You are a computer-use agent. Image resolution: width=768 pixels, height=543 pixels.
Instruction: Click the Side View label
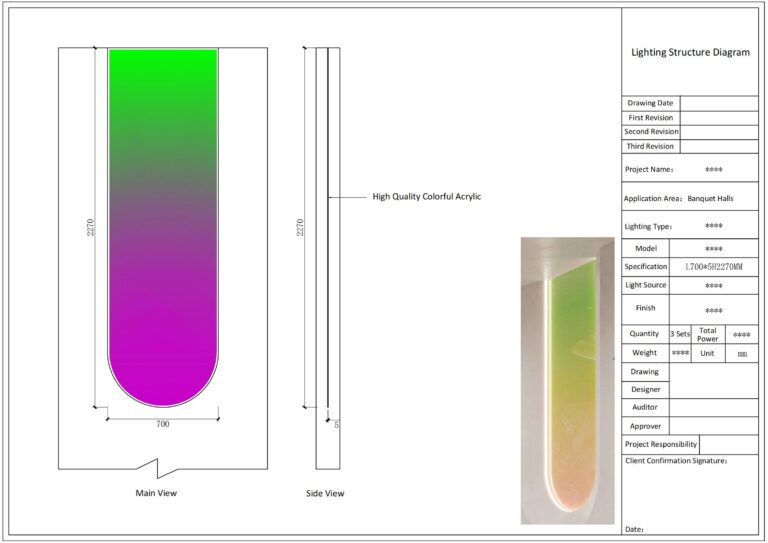coord(325,493)
